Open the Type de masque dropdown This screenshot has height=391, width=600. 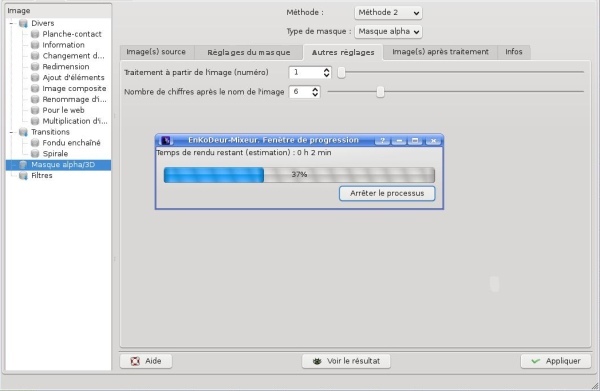tap(388, 31)
